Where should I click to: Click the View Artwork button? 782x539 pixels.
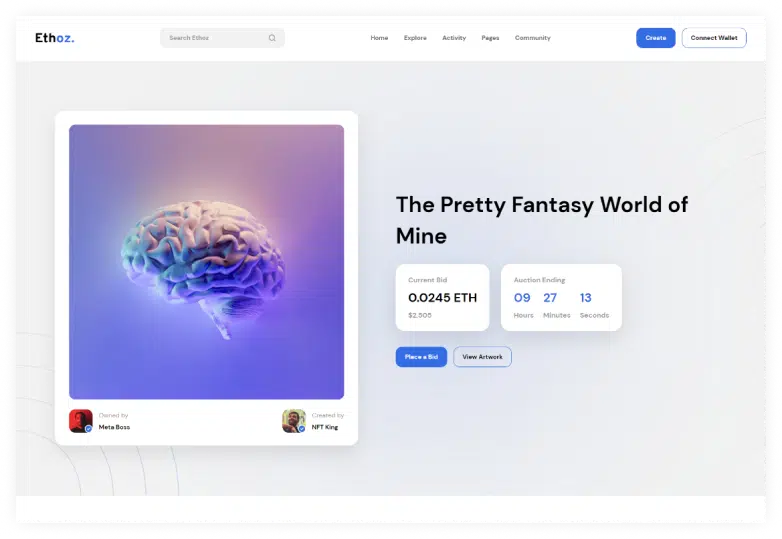point(482,357)
